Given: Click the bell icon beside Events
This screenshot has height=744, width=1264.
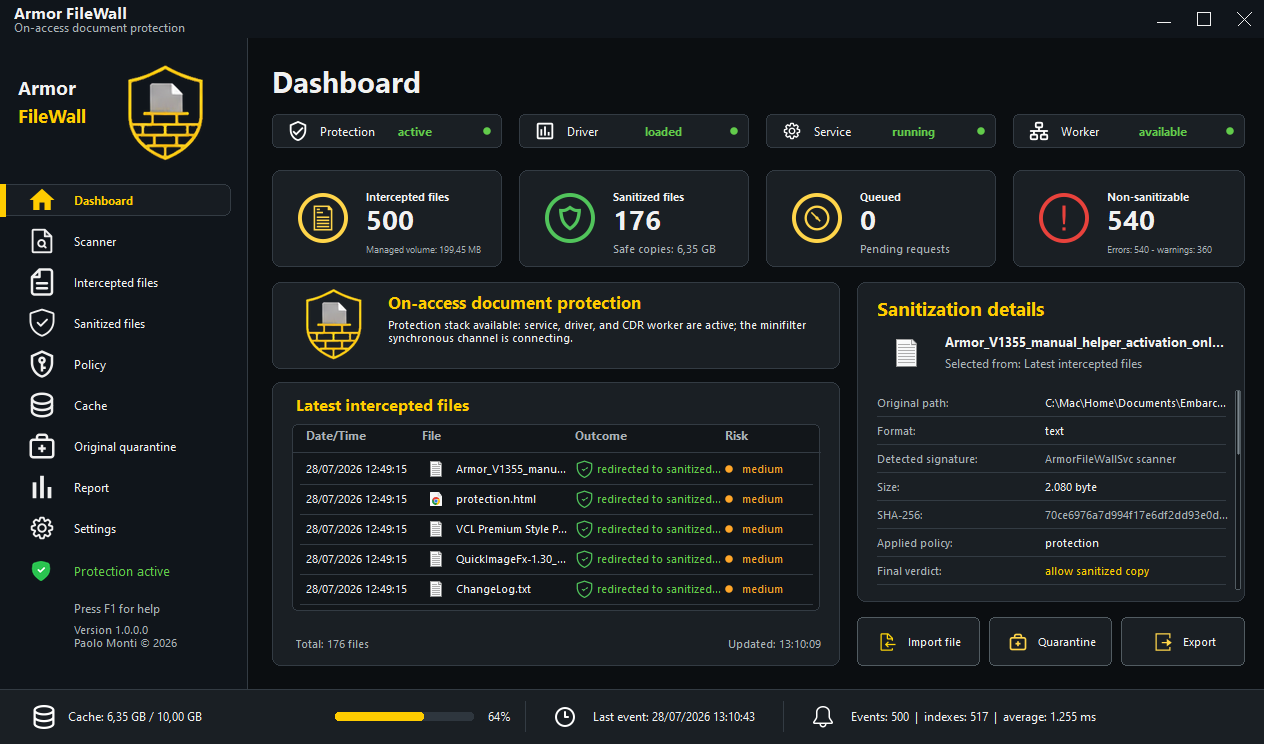Looking at the screenshot, I should tap(823, 716).
